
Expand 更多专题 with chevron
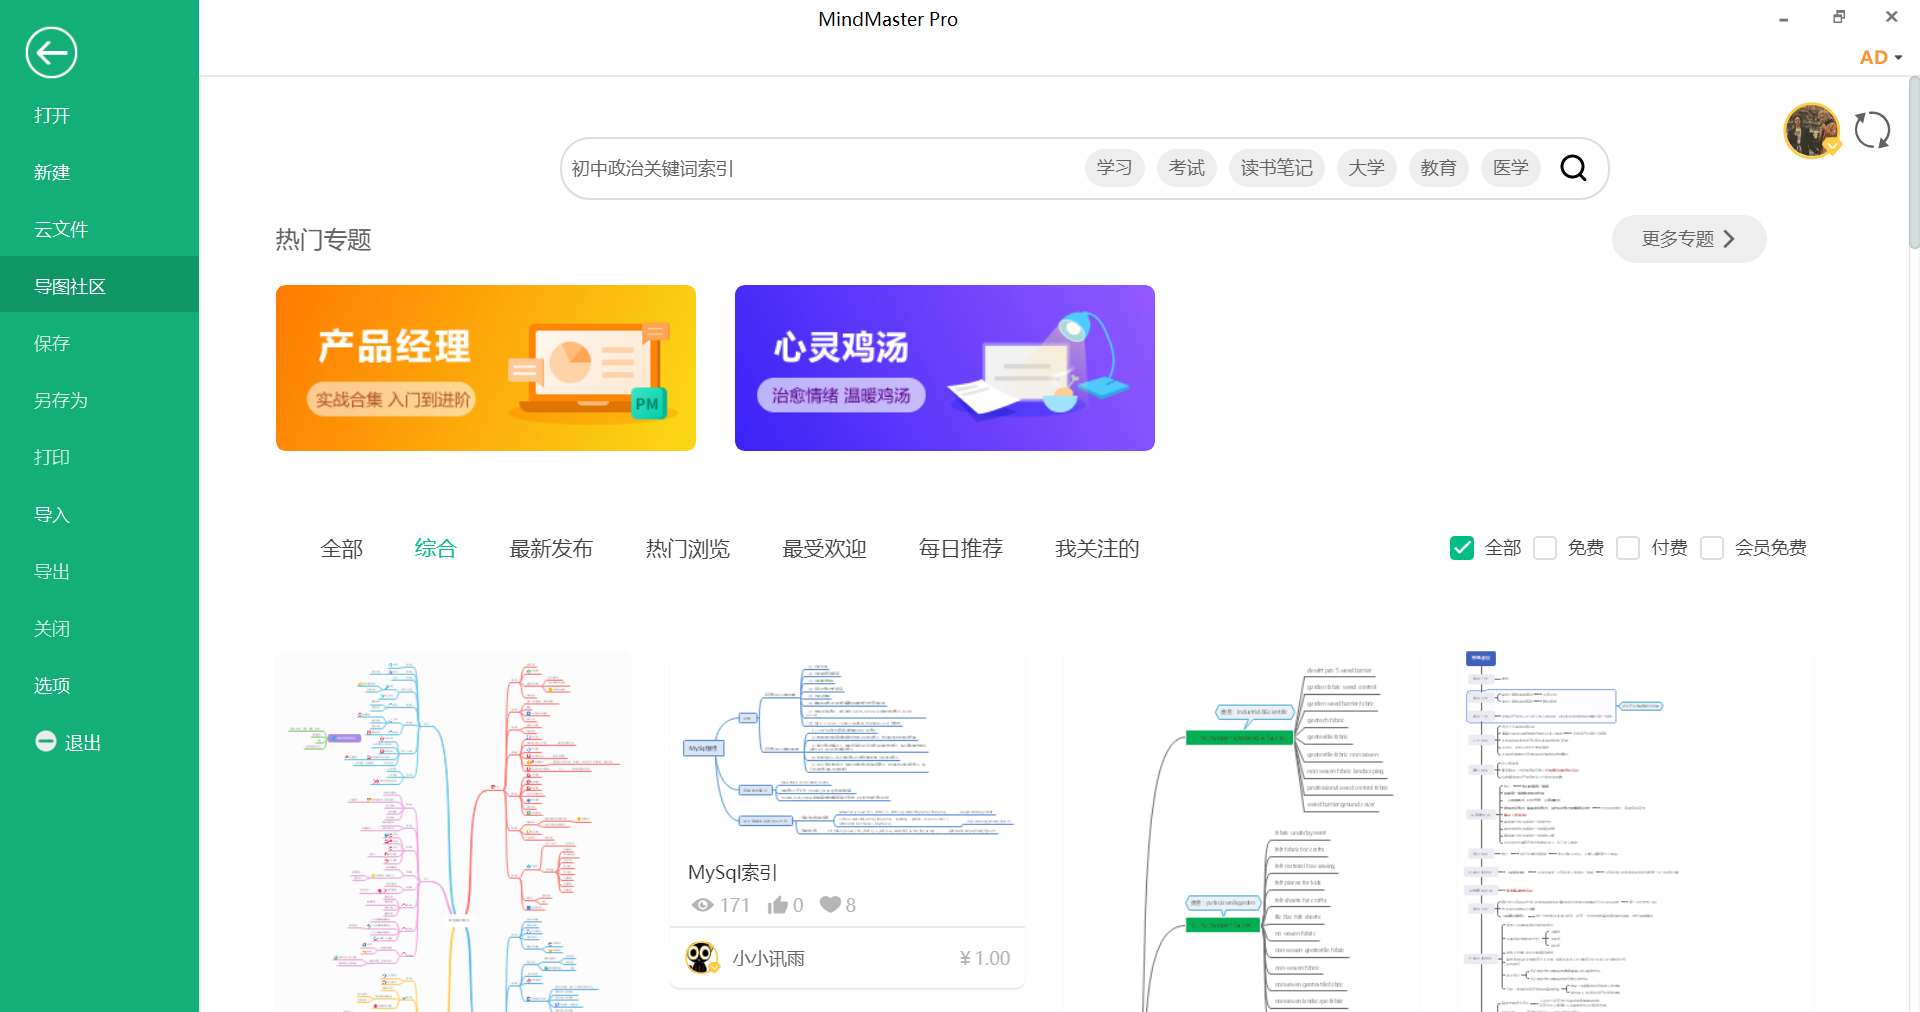tap(1689, 239)
